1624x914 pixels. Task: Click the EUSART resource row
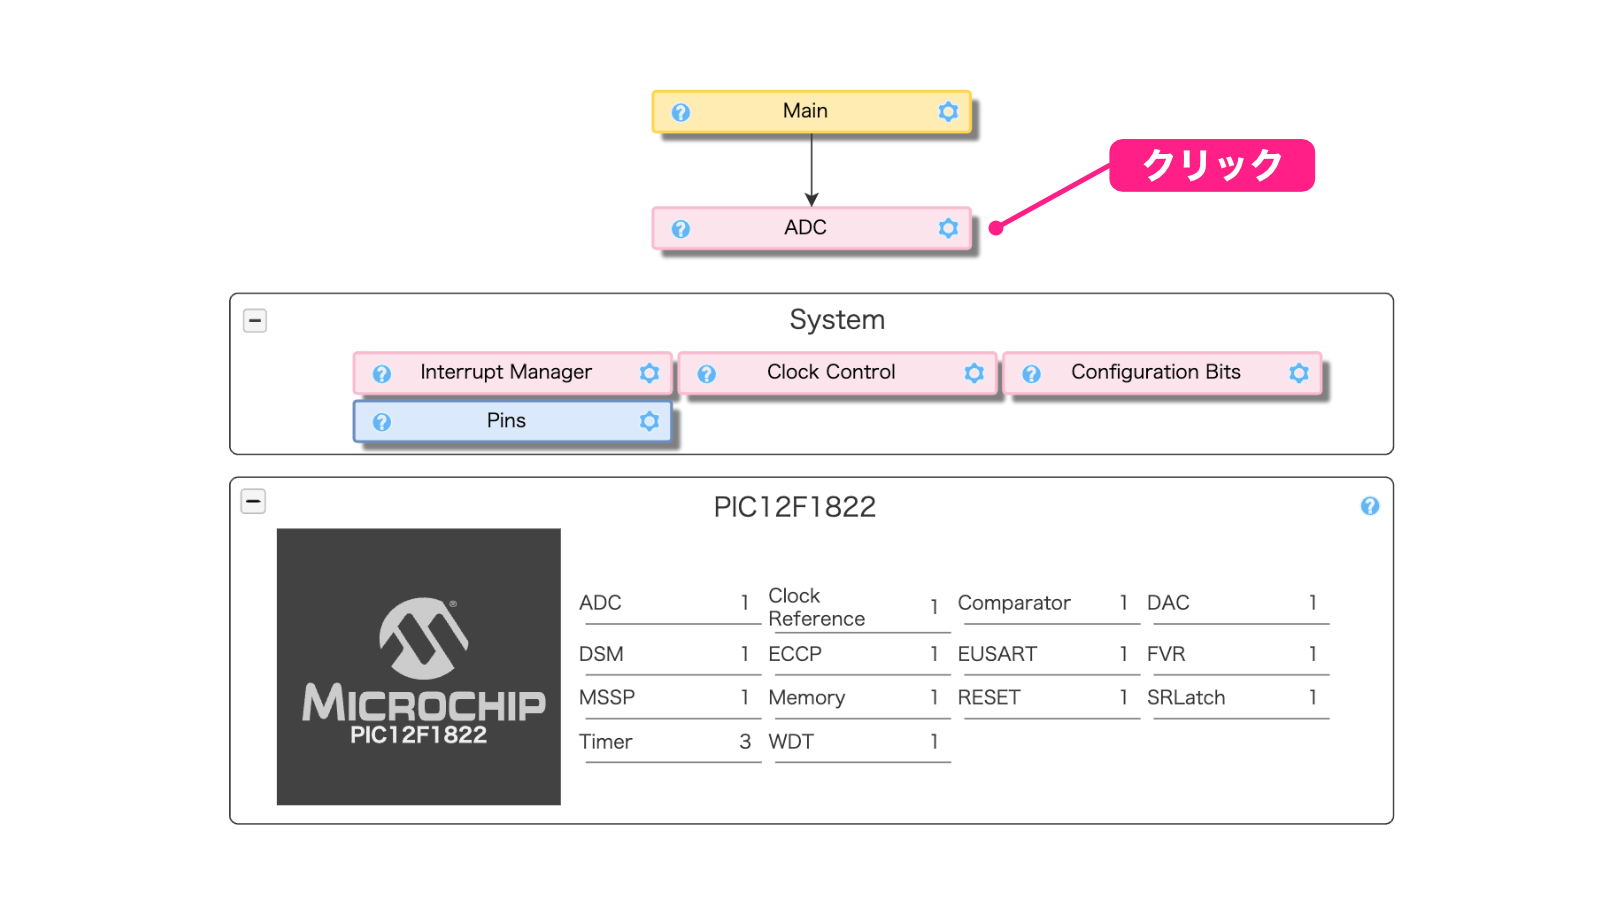[1047, 654]
